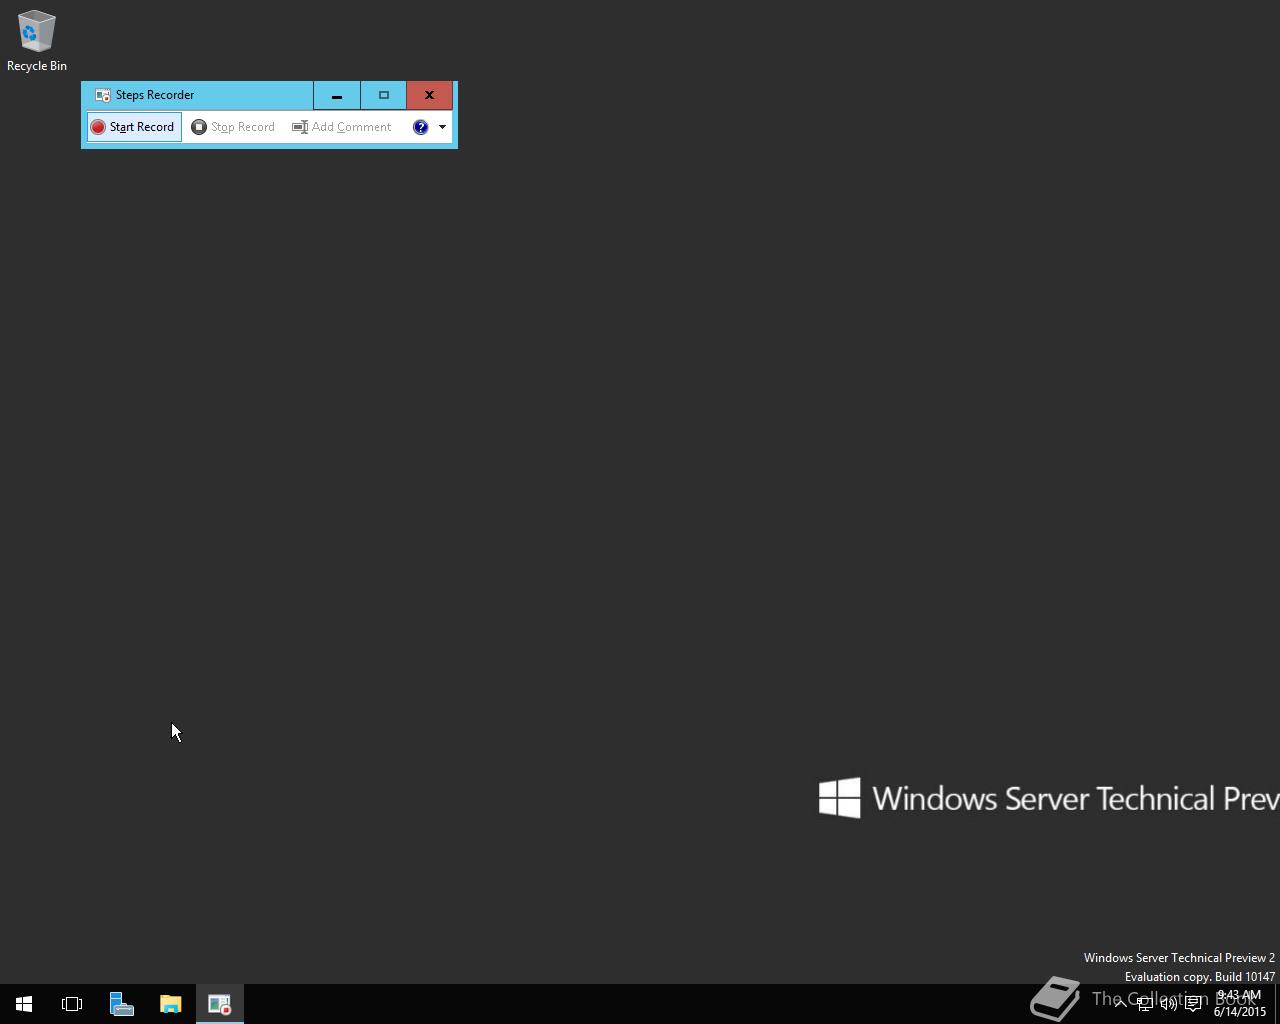The height and width of the screenshot is (1024, 1280).
Task: Open the network status tray icon
Action: pos(1144,1003)
